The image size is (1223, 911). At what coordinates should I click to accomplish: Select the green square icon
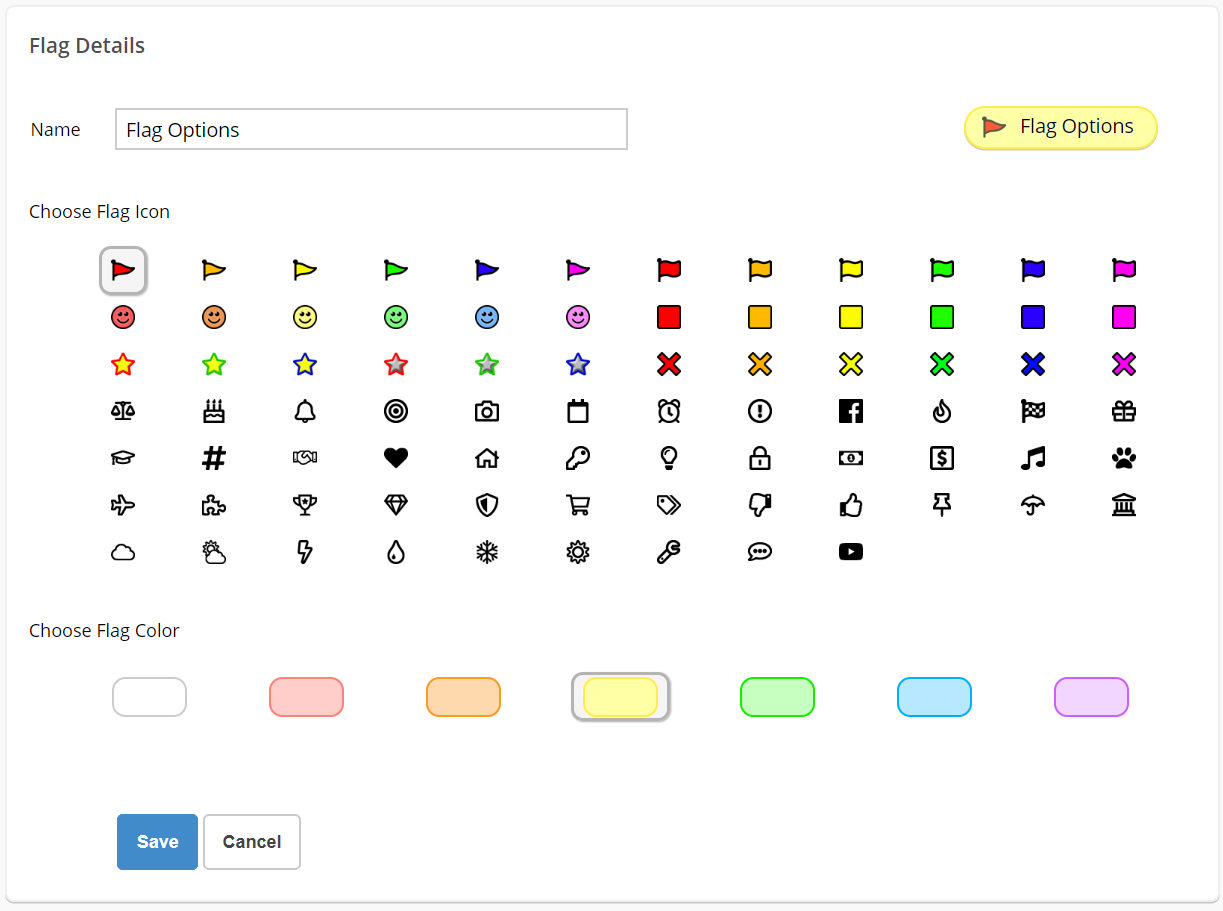pos(942,317)
